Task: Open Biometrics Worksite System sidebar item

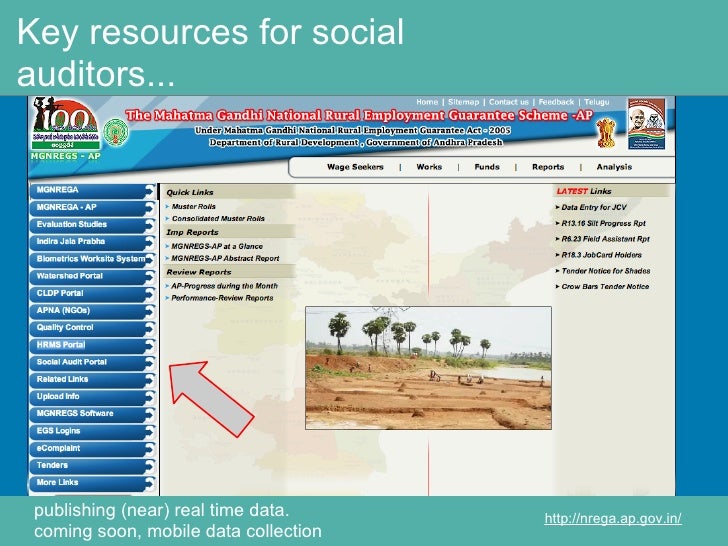Action: [x=92, y=260]
